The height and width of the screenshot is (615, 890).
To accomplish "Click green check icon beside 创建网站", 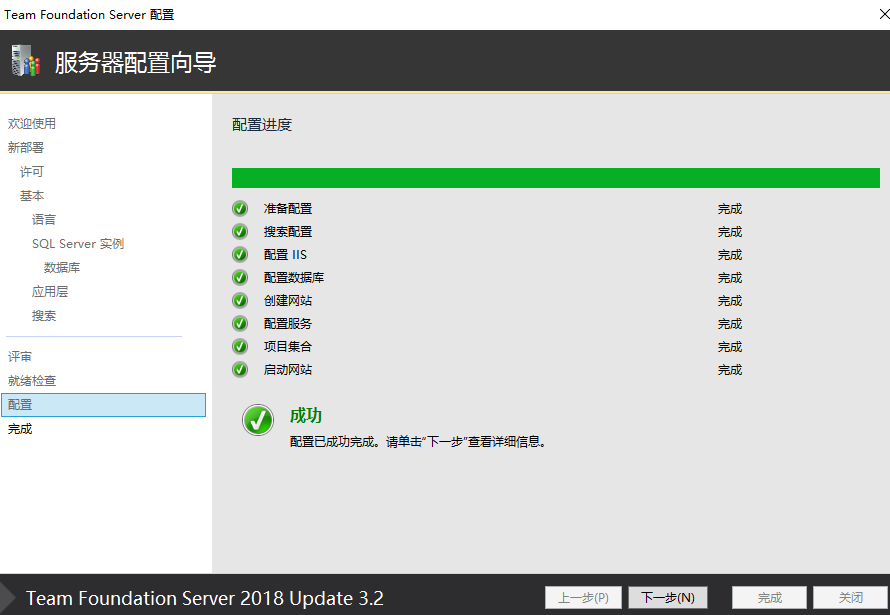I will point(240,301).
